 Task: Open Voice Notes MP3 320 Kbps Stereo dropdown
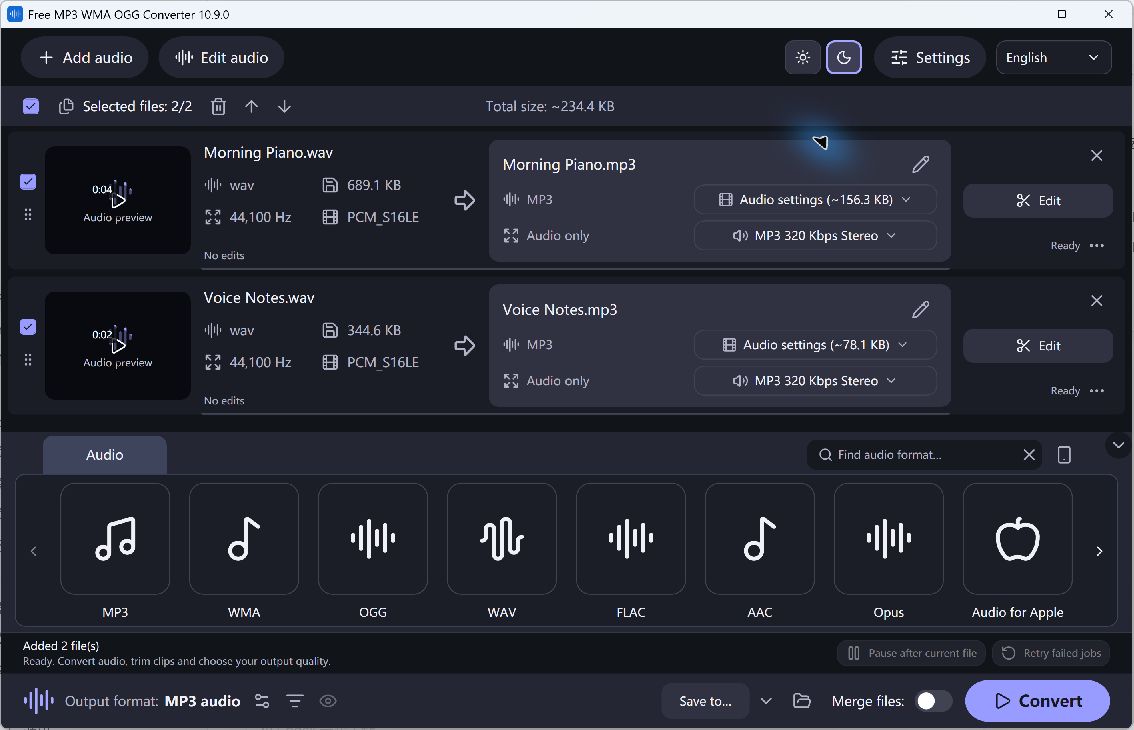[815, 381]
